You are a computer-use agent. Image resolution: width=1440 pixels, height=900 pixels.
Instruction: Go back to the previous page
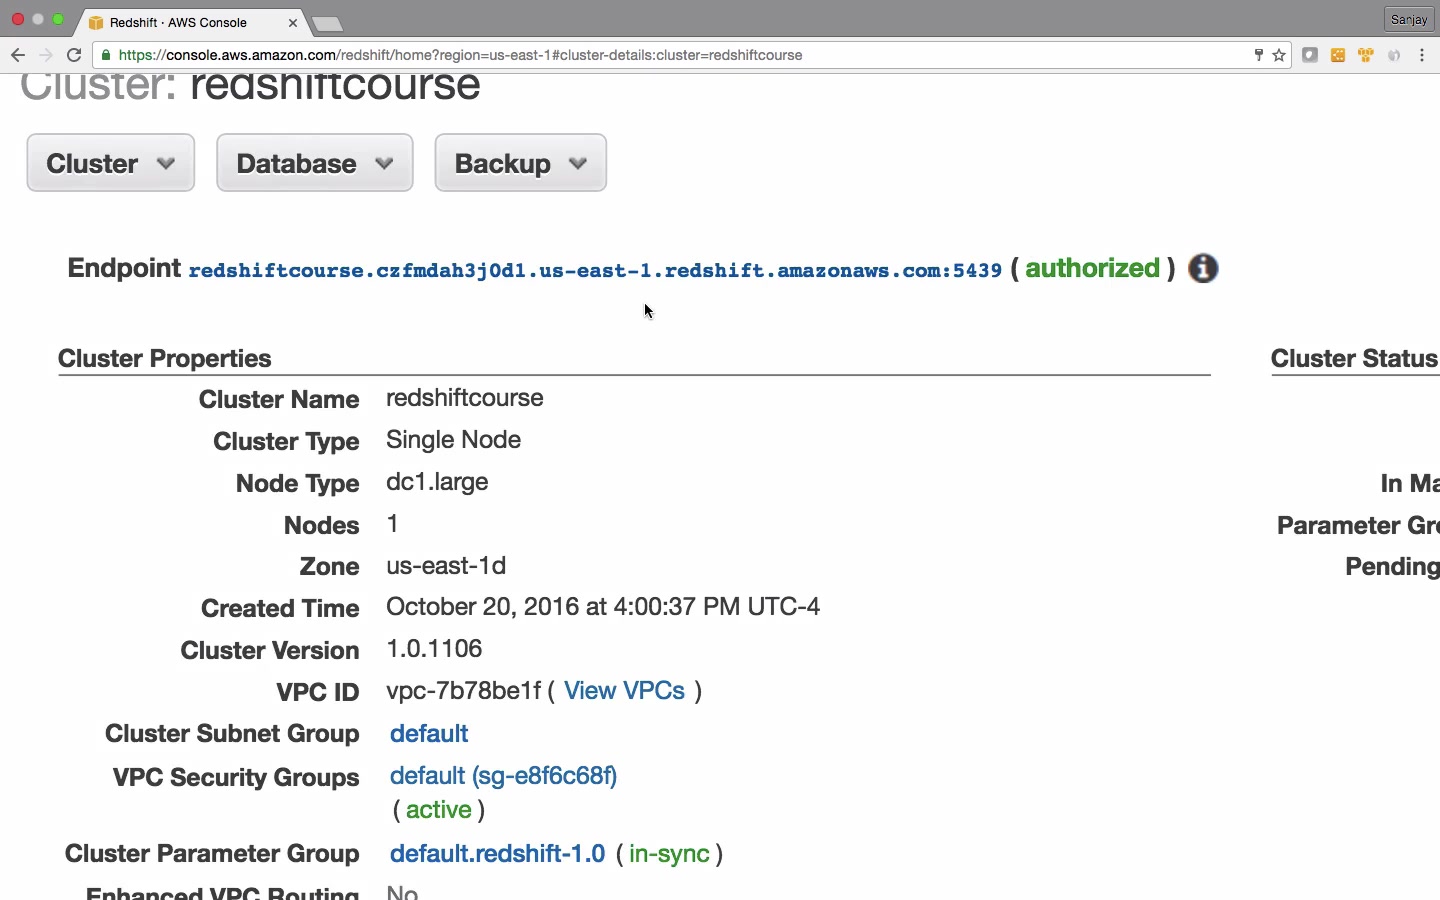17,55
